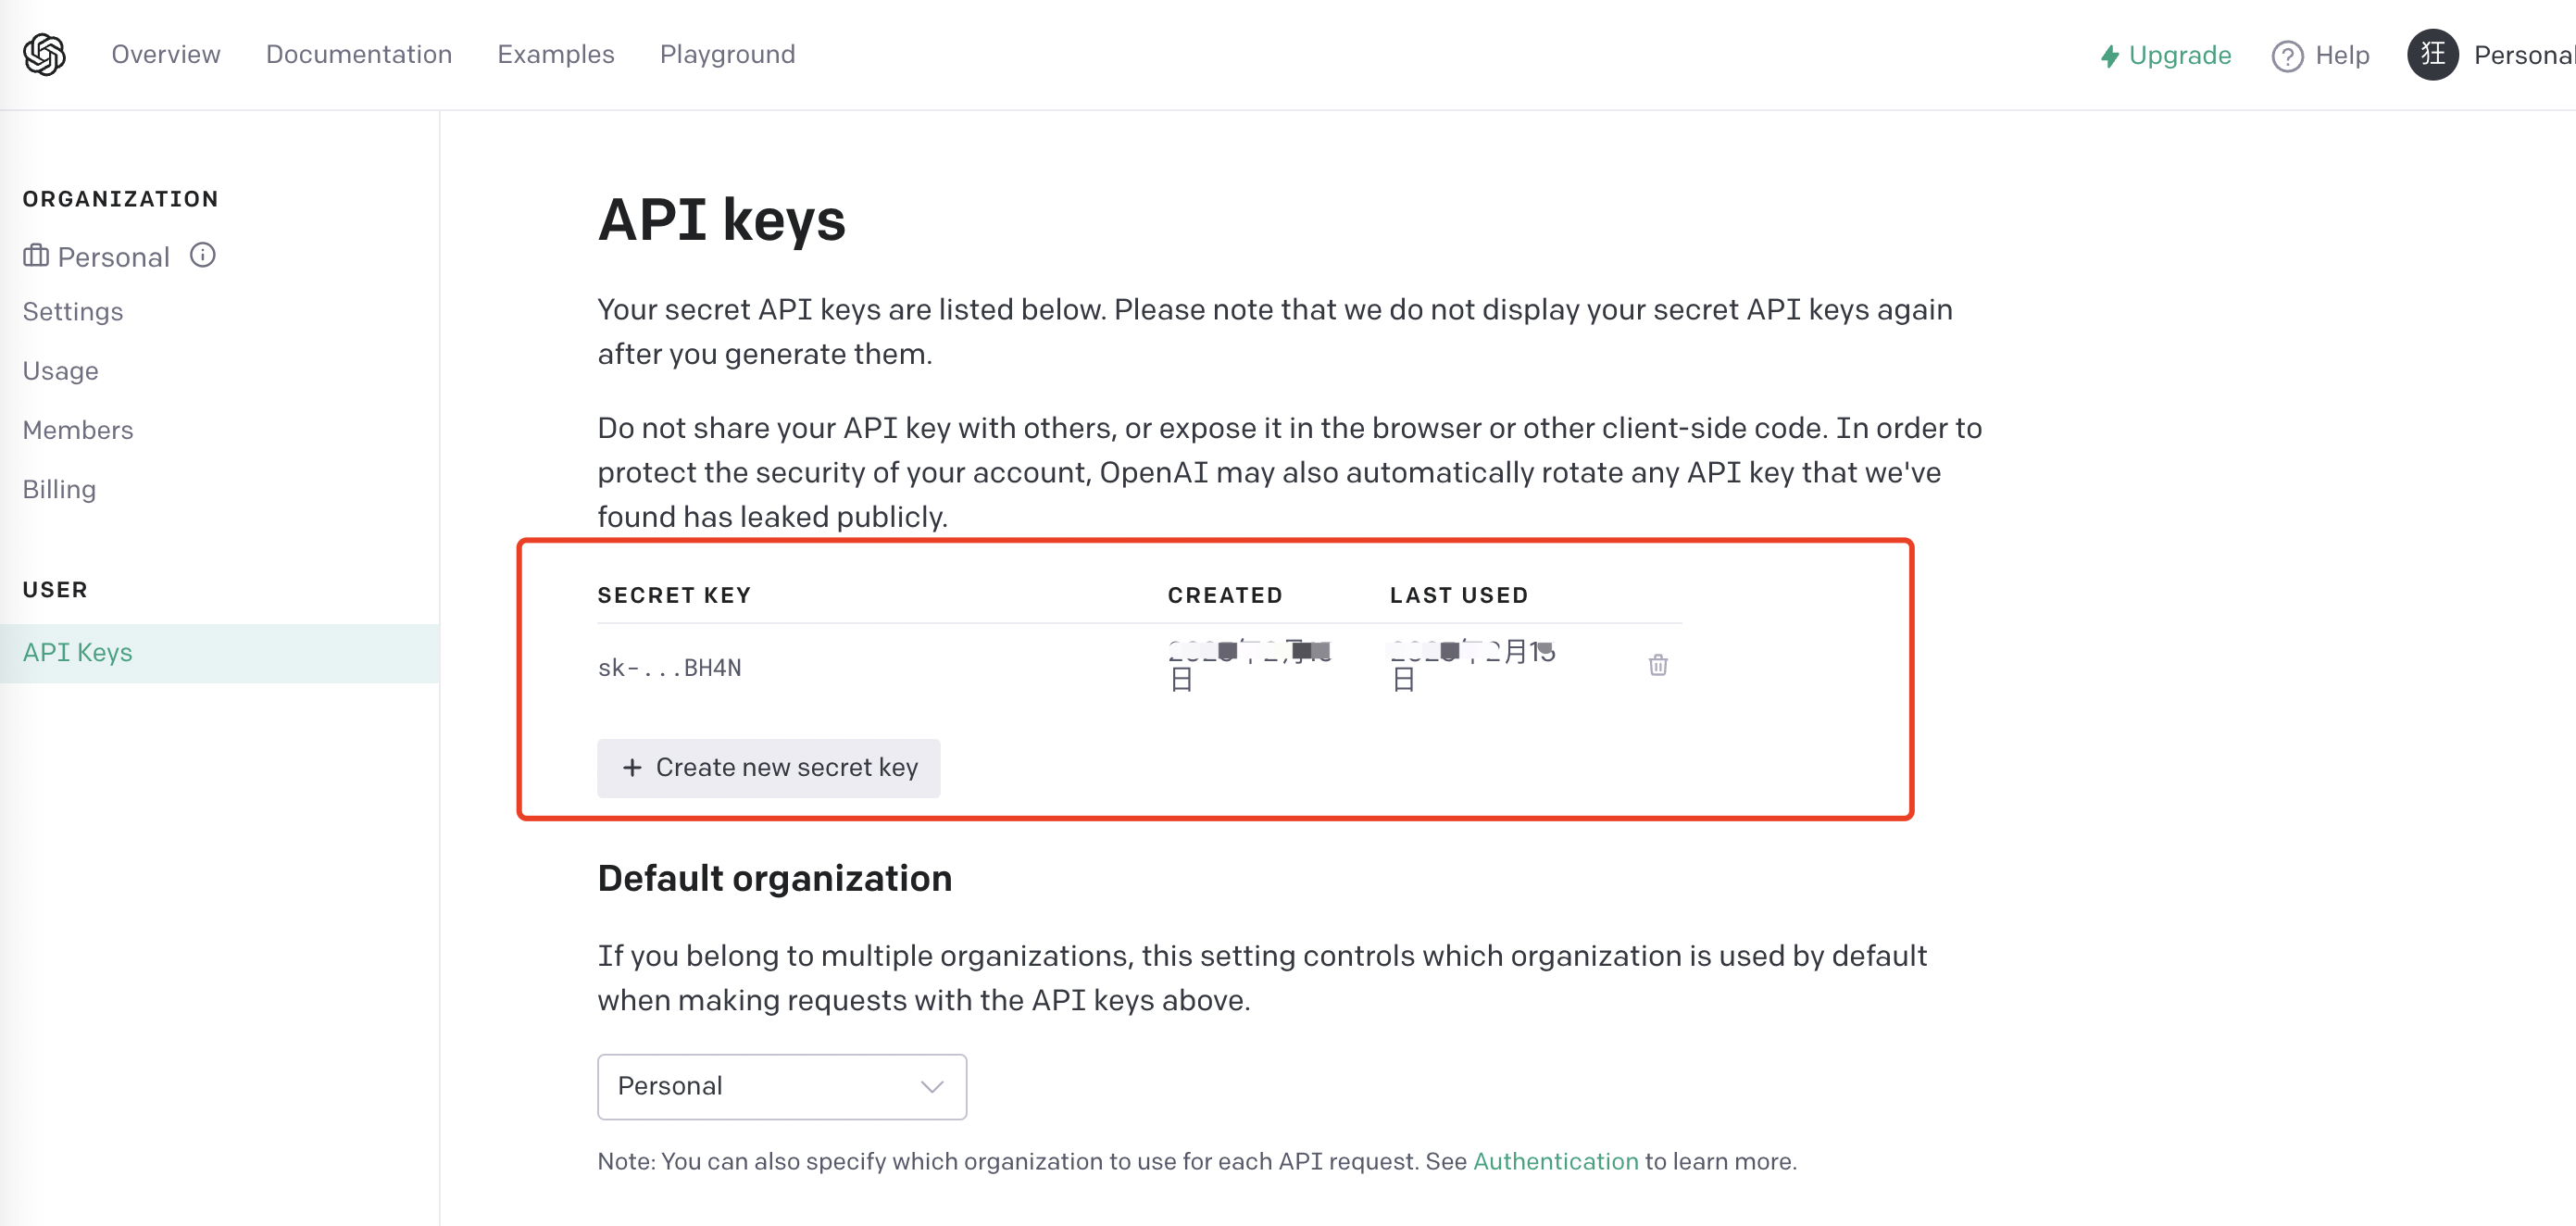Open the Documentation tab

[x=359, y=54]
